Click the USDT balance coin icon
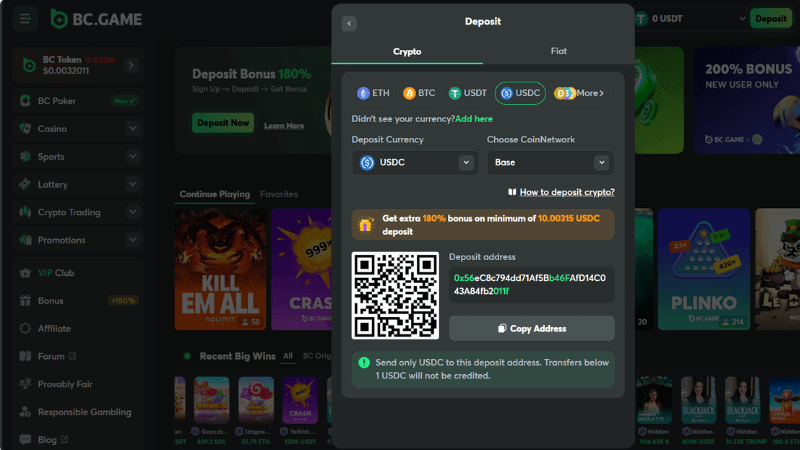 [x=641, y=19]
